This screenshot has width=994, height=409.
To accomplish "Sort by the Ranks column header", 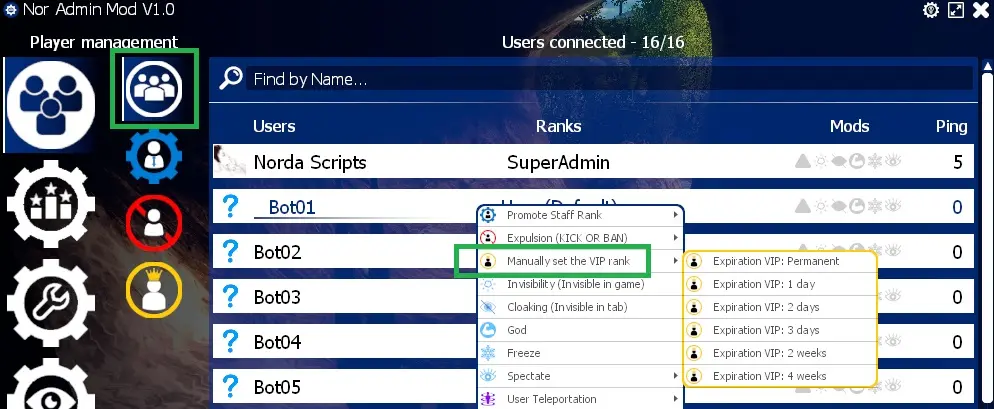I will pyautogui.click(x=558, y=126).
